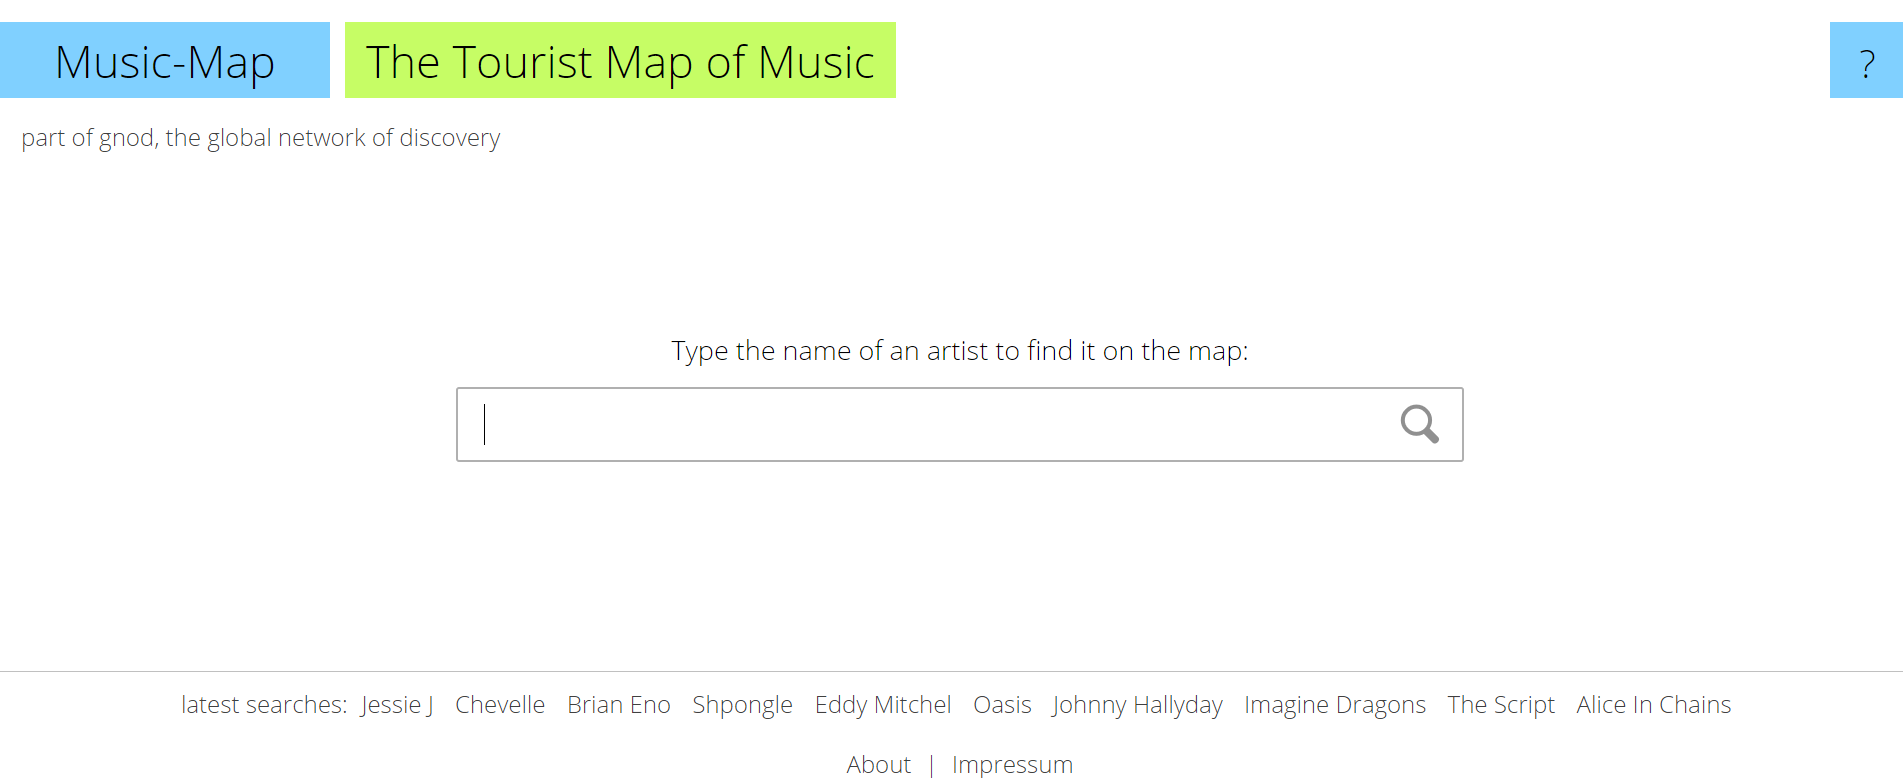
Task: Select Brian Eno from recent searches
Action: 618,705
